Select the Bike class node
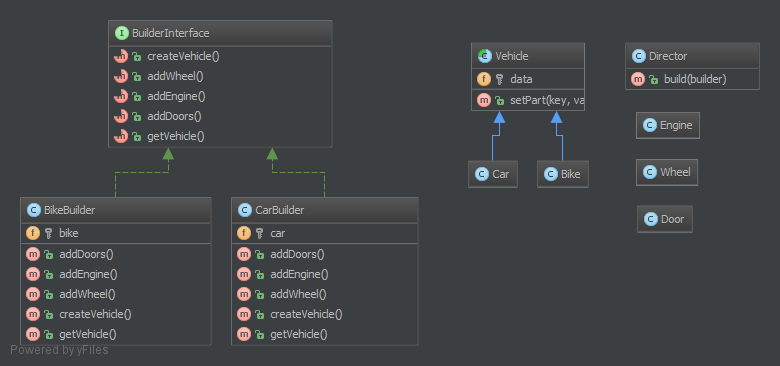 563,174
